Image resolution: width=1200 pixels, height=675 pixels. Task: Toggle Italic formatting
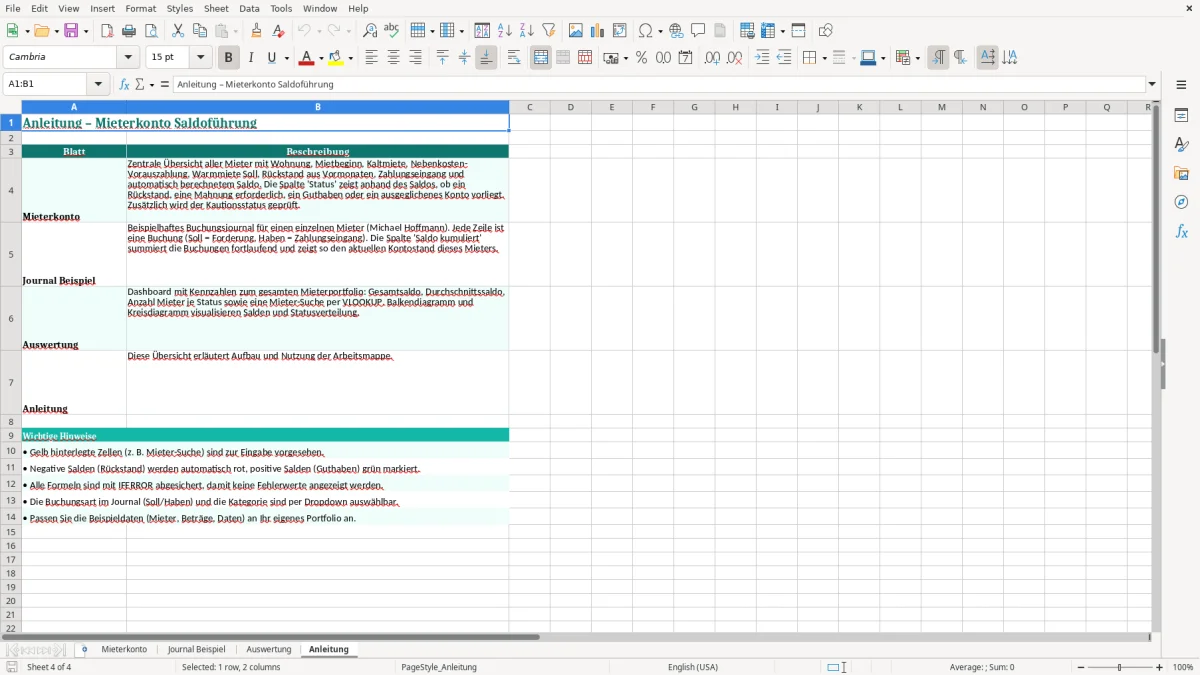250,58
